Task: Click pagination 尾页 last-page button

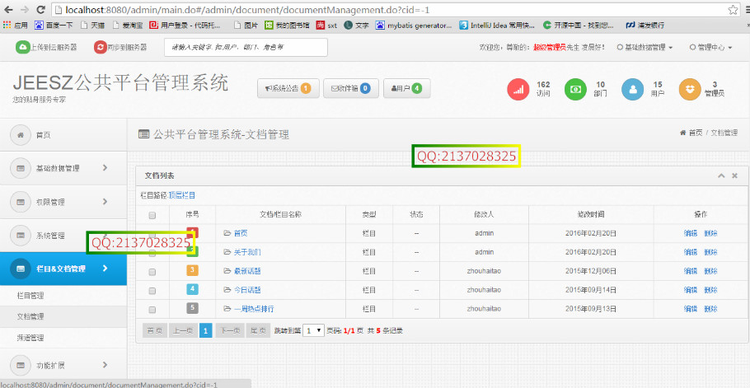Action: (258, 331)
